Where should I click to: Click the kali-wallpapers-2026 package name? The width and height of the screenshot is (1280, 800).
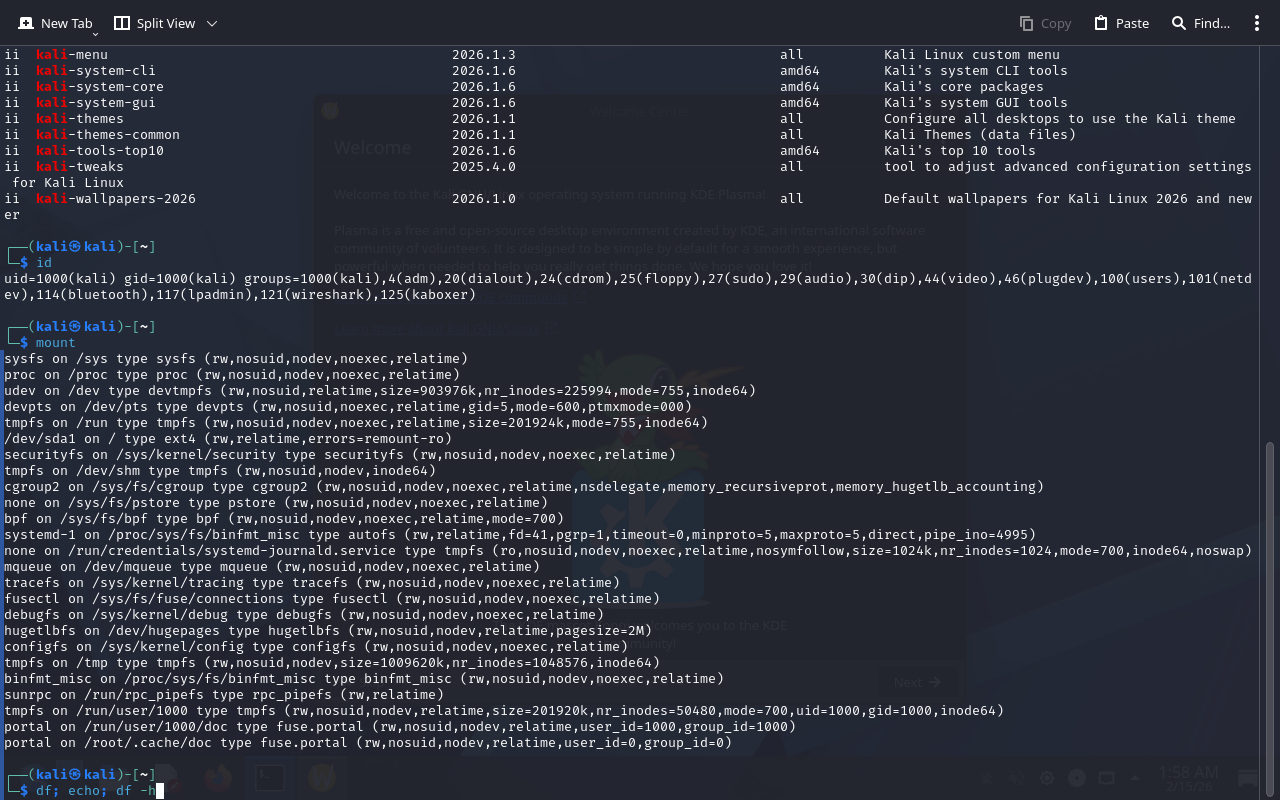click(116, 199)
